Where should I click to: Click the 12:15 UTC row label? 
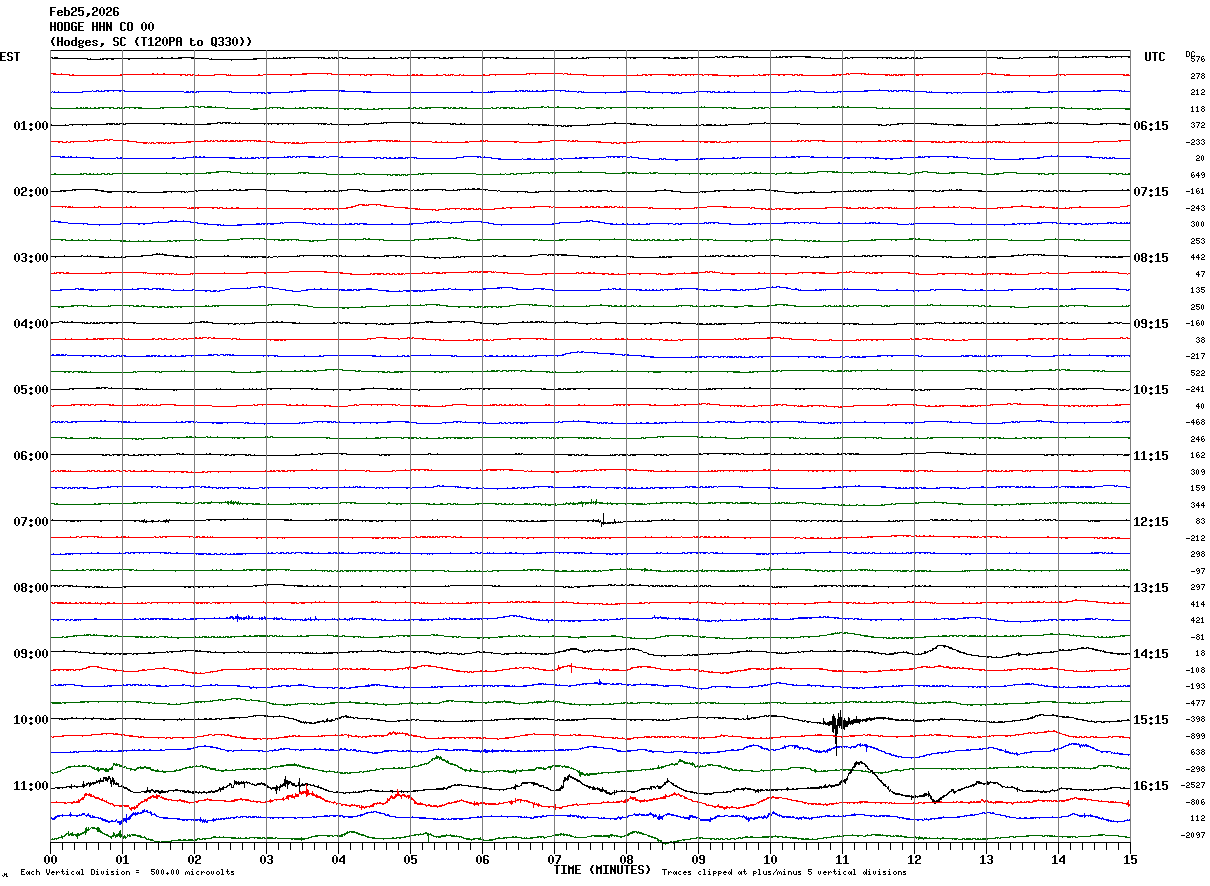coord(1150,522)
